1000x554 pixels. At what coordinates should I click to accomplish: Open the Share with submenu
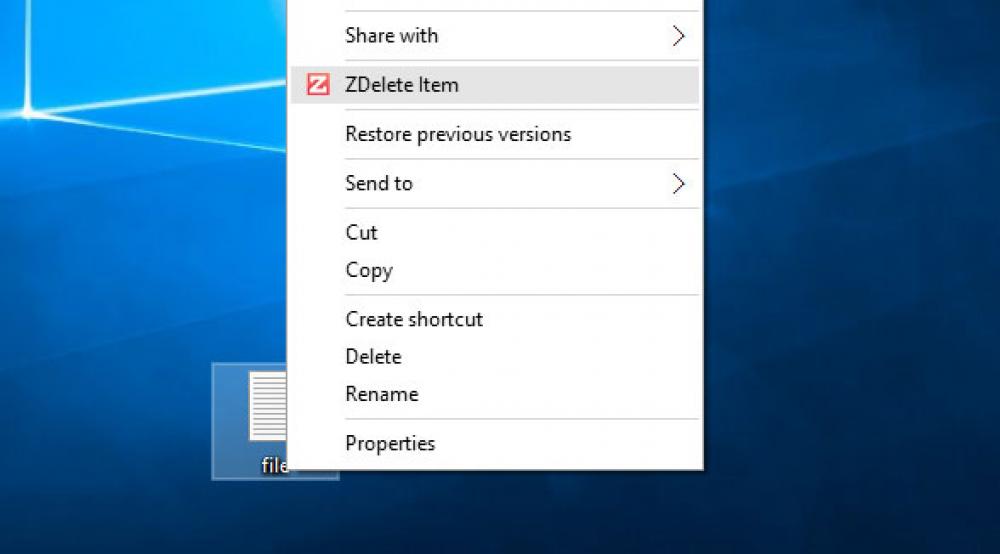[x=495, y=36]
